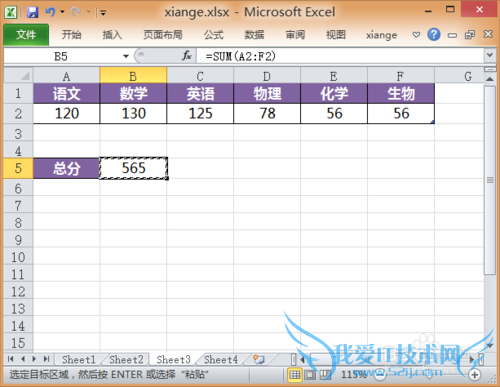Click the vertical scrollbar up arrow
This screenshot has height=387, width=500.
[x=489, y=79]
